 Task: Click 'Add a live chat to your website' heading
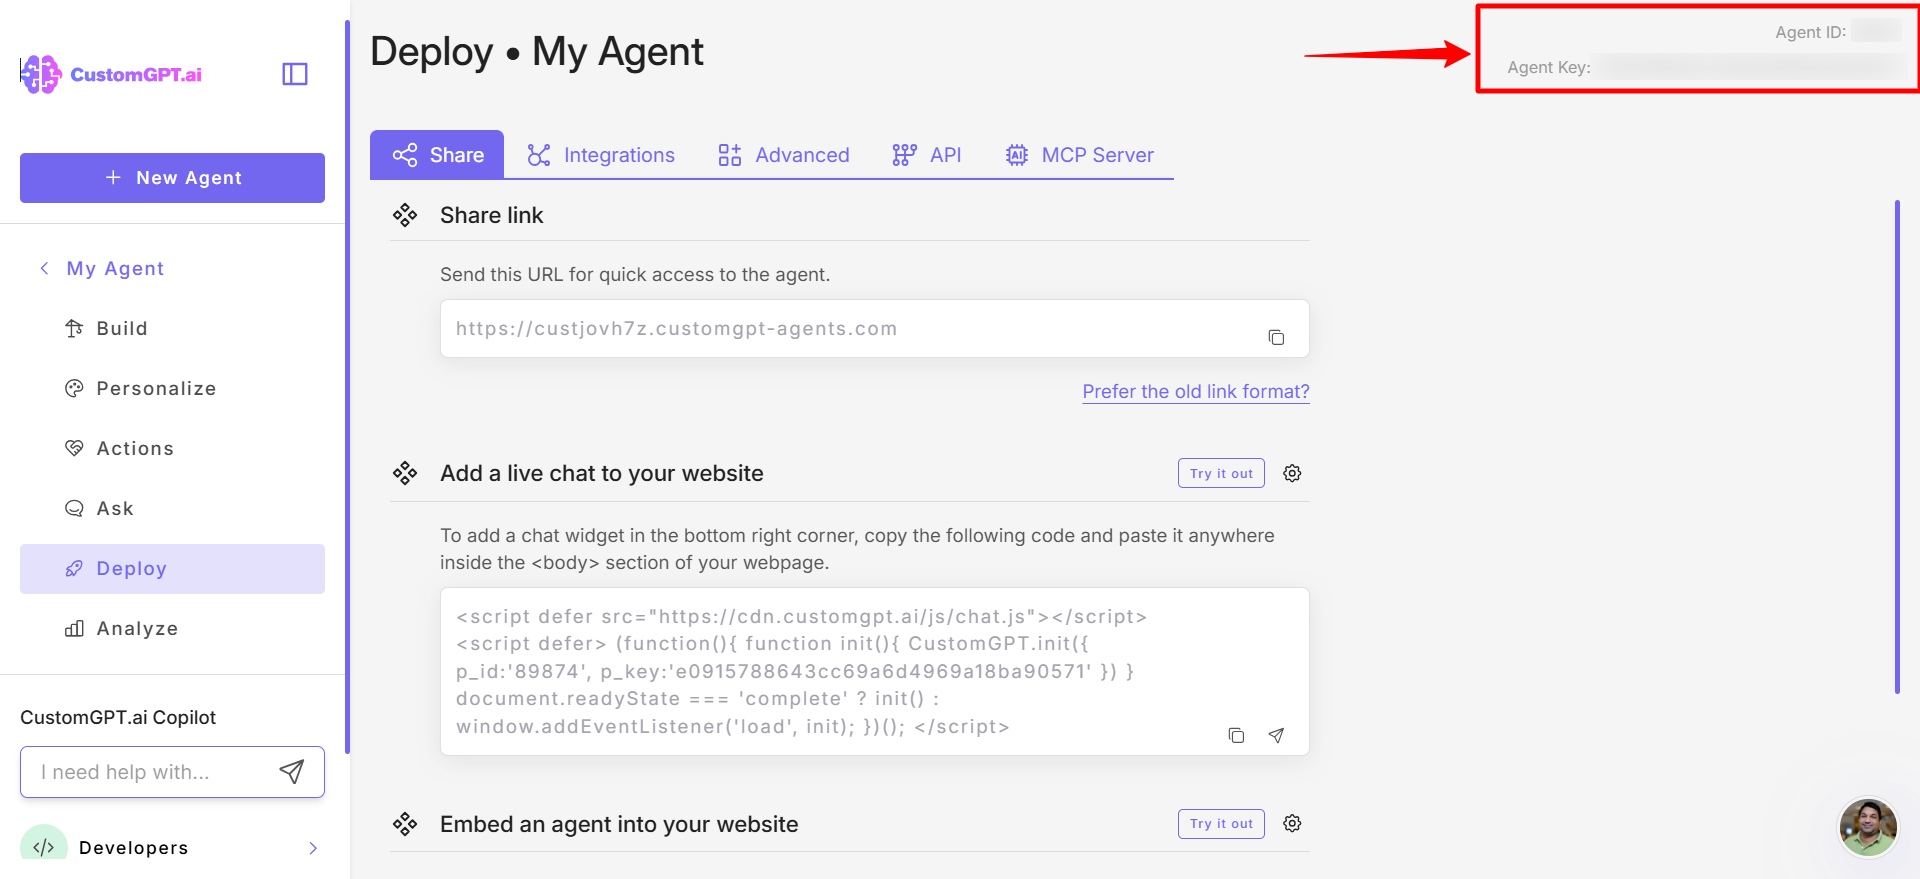tap(602, 473)
